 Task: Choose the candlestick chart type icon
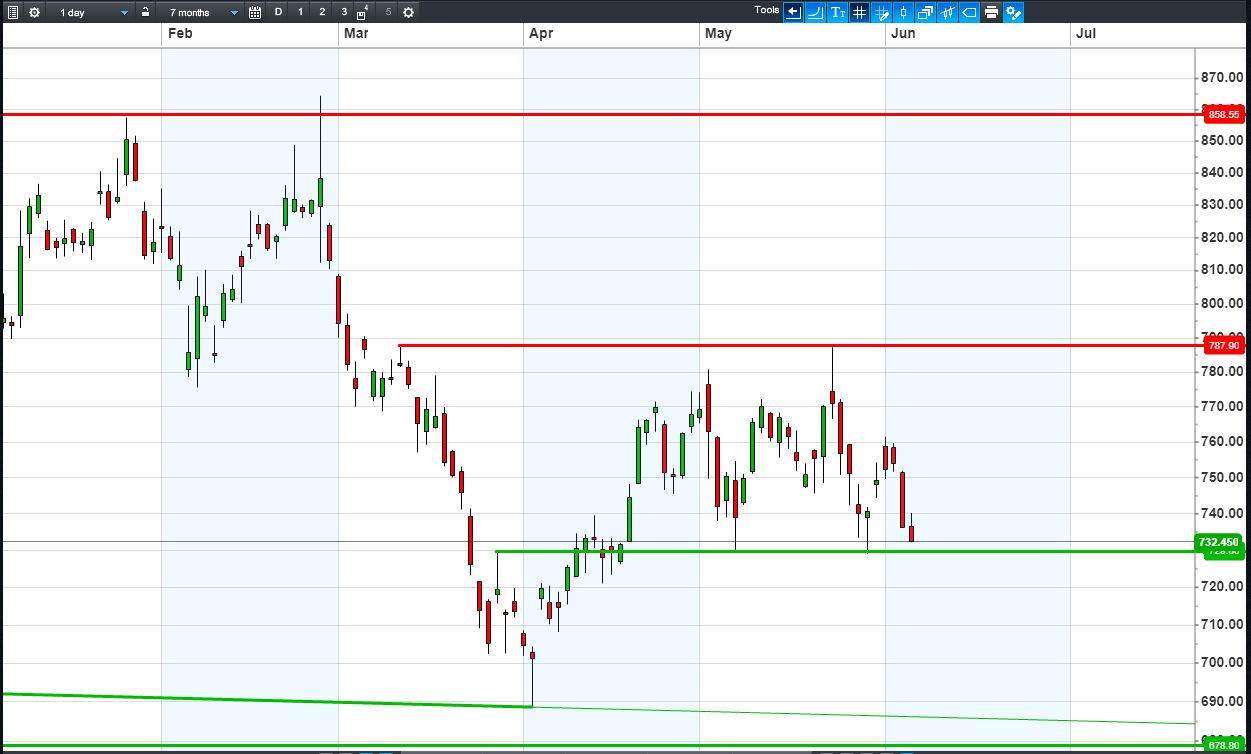[x=903, y=12]
